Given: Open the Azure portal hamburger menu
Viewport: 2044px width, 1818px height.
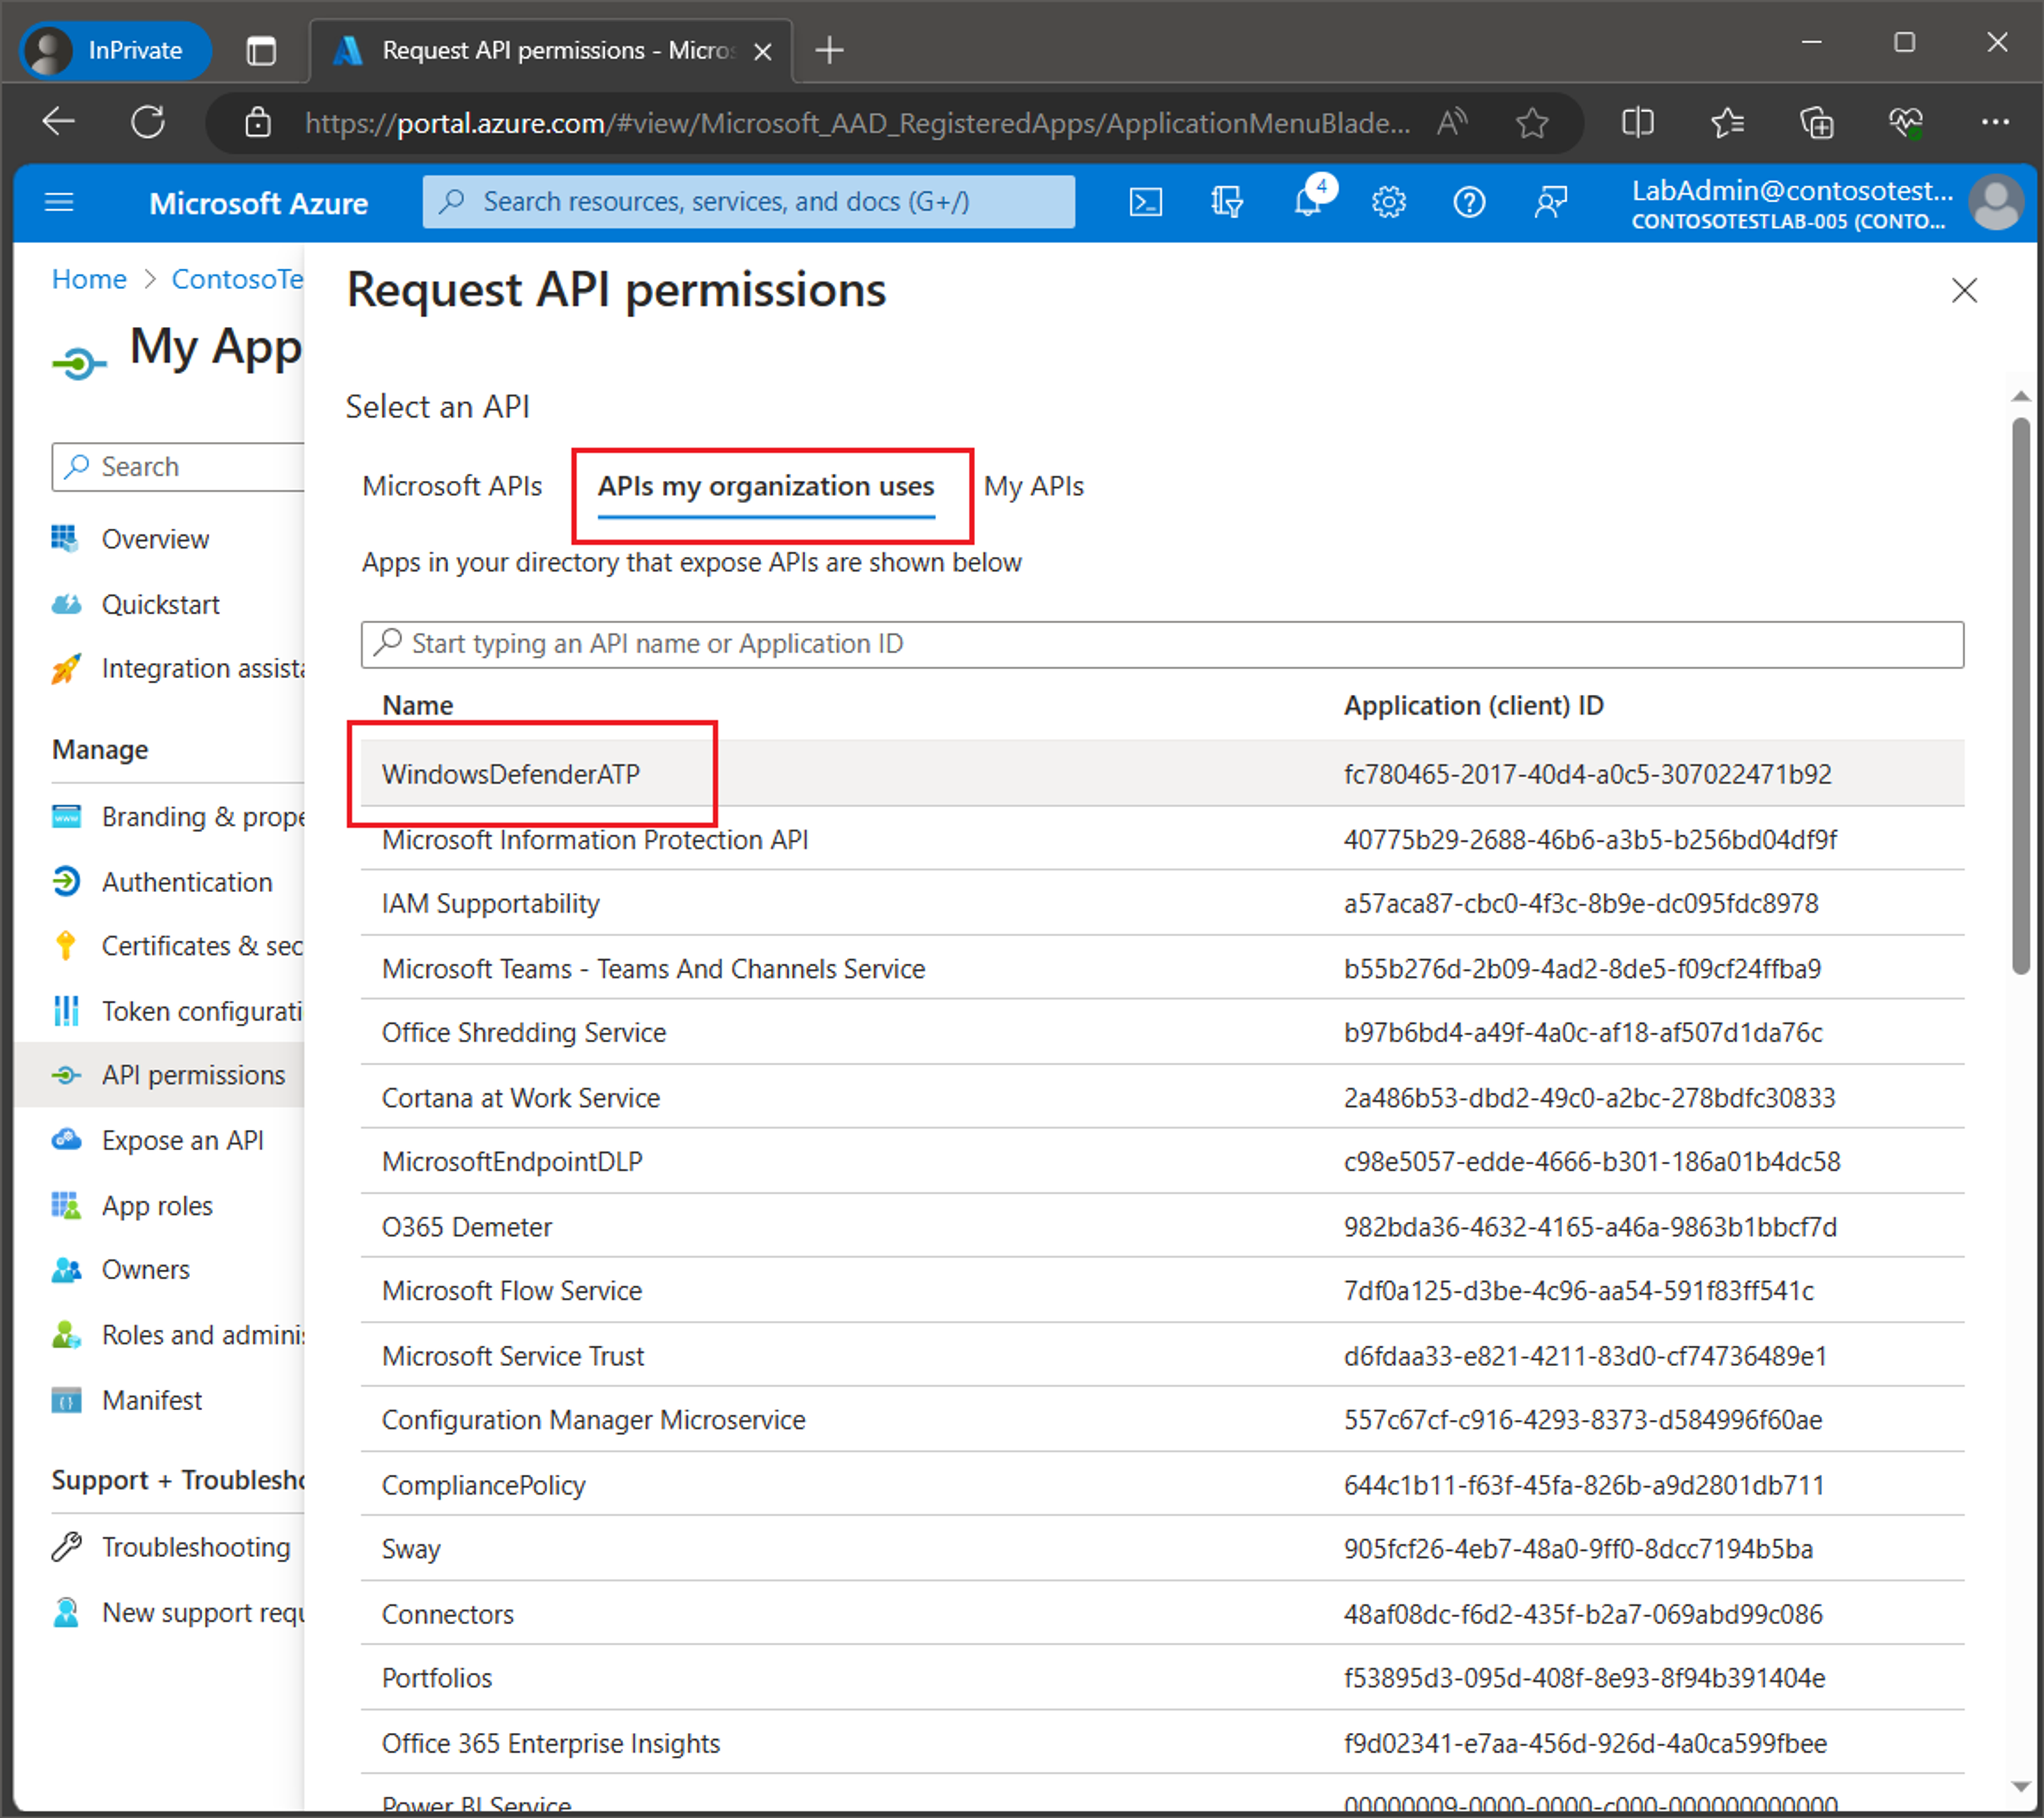Looking at the screenshot, I should point(60,203).
